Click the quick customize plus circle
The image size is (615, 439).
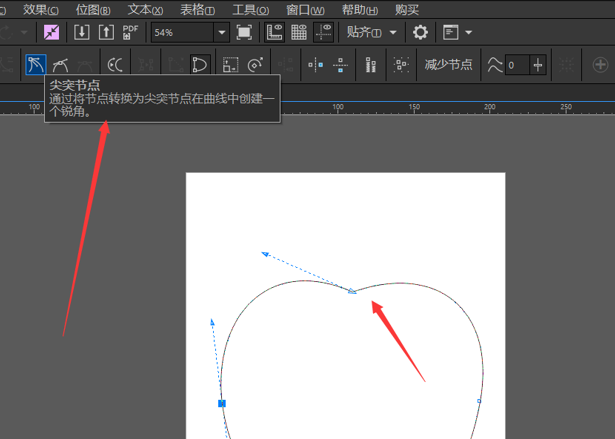click(x=600, y=65)
